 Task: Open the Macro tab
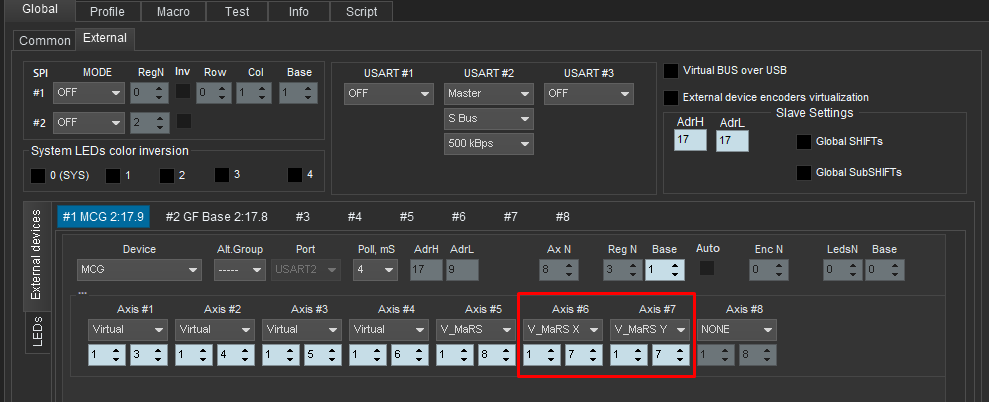172,11
